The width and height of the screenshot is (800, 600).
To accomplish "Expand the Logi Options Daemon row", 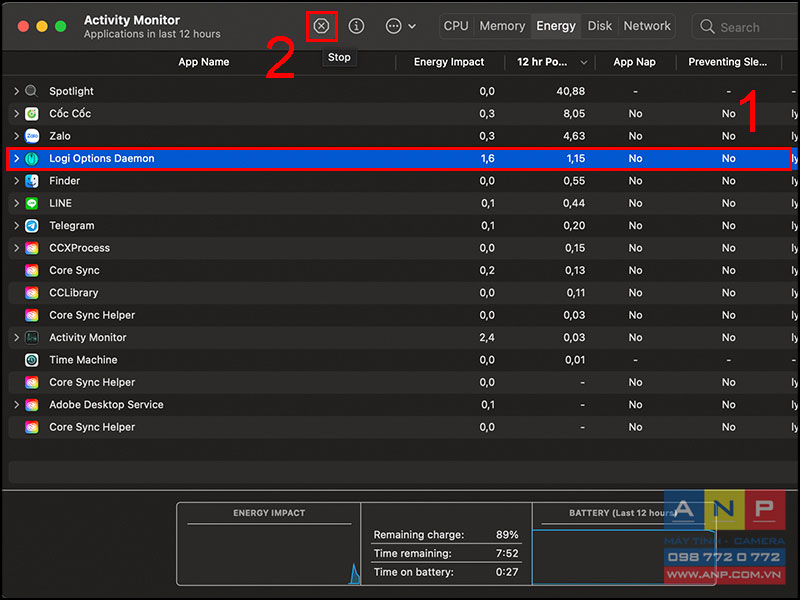I will [16, 159].
